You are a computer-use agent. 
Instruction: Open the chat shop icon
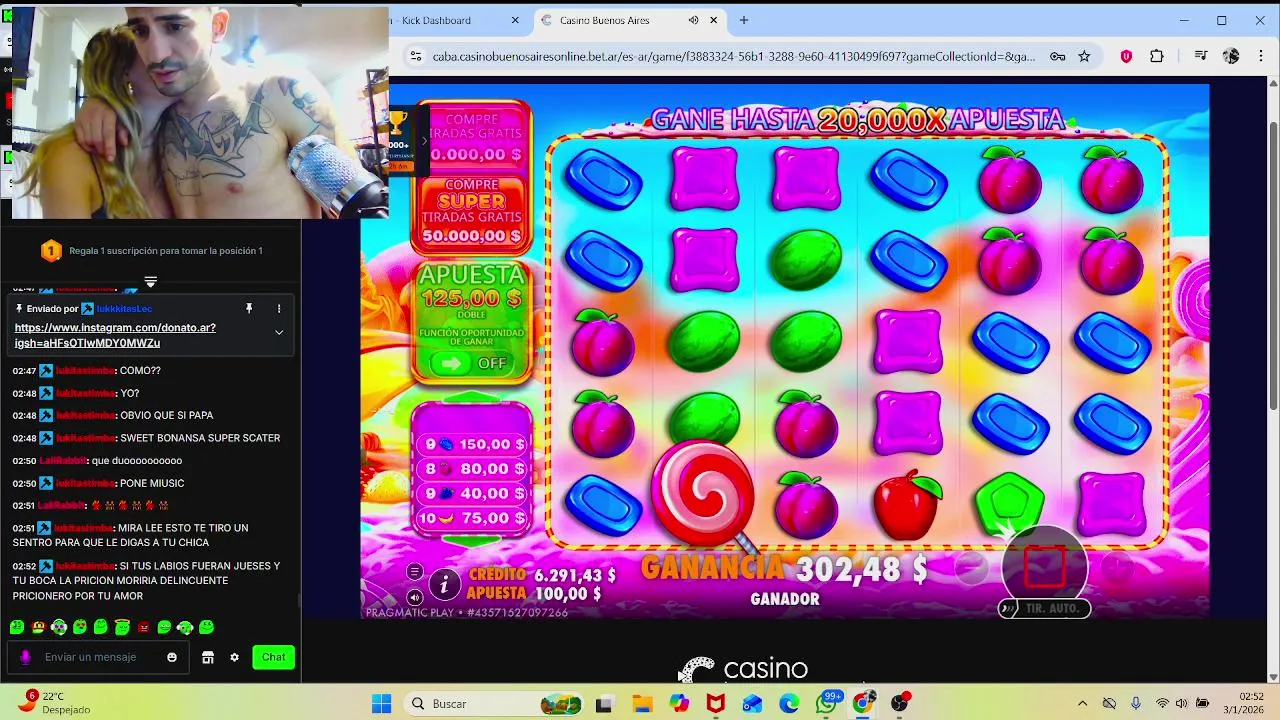coord(208,657)
